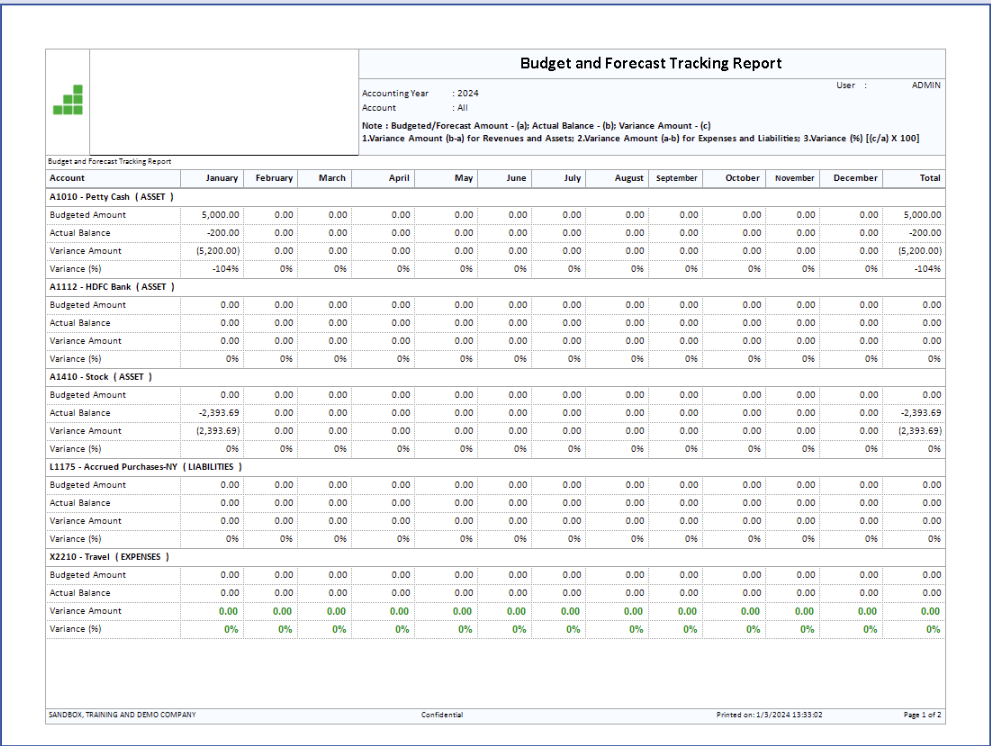This screenshot has width=991, height=746.
Task: Select the X2210 - Travel expenses heading
Action: coord(110,557)
